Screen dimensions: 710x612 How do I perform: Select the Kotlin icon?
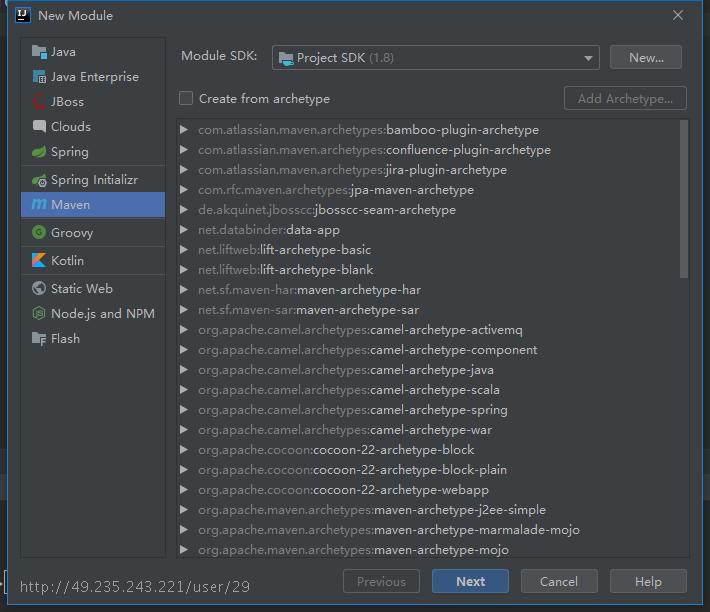pyautogui.click(x=39, y=260)
